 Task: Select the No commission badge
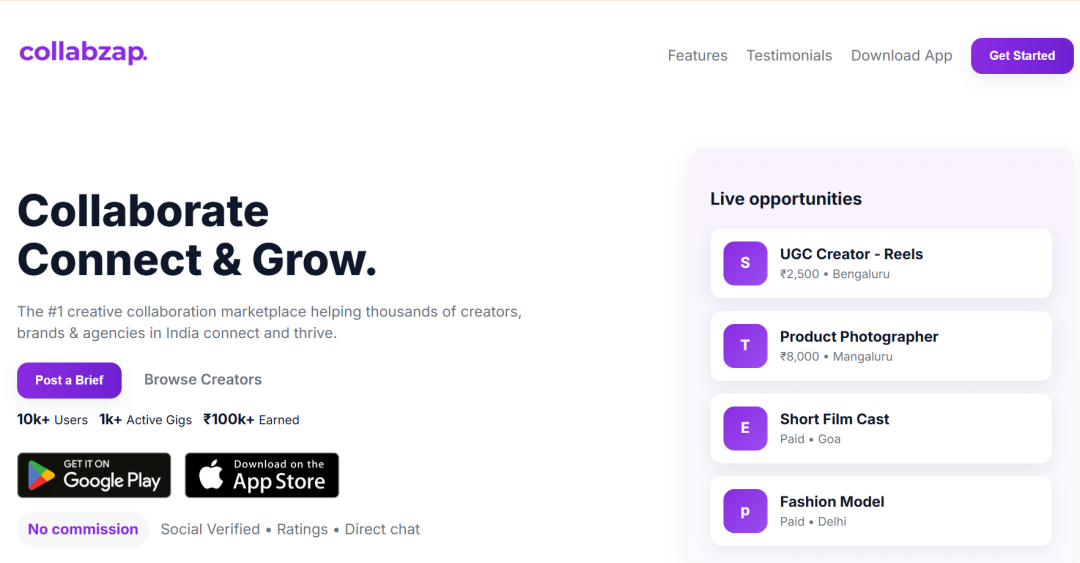(83, 529)
